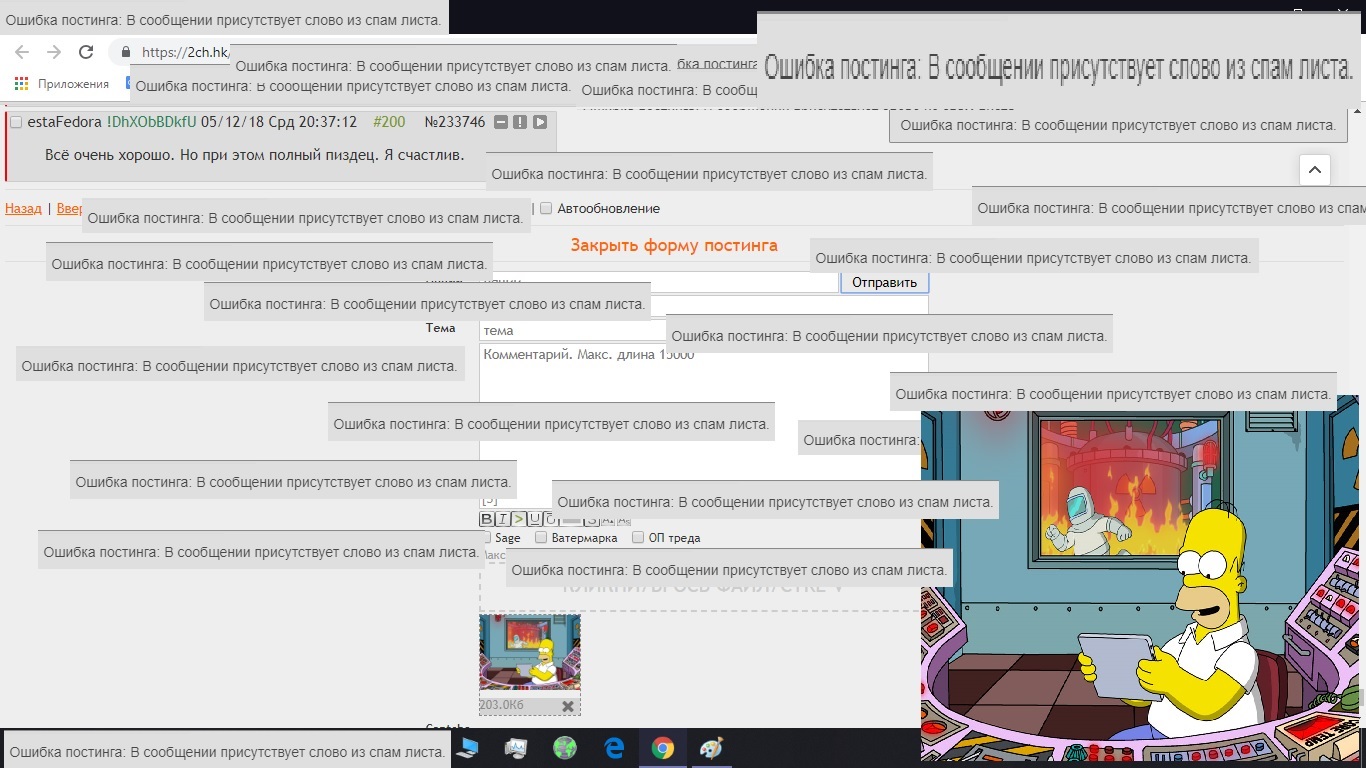
Task: Reload the page in Chrome
Action: (x=86, y=52)
